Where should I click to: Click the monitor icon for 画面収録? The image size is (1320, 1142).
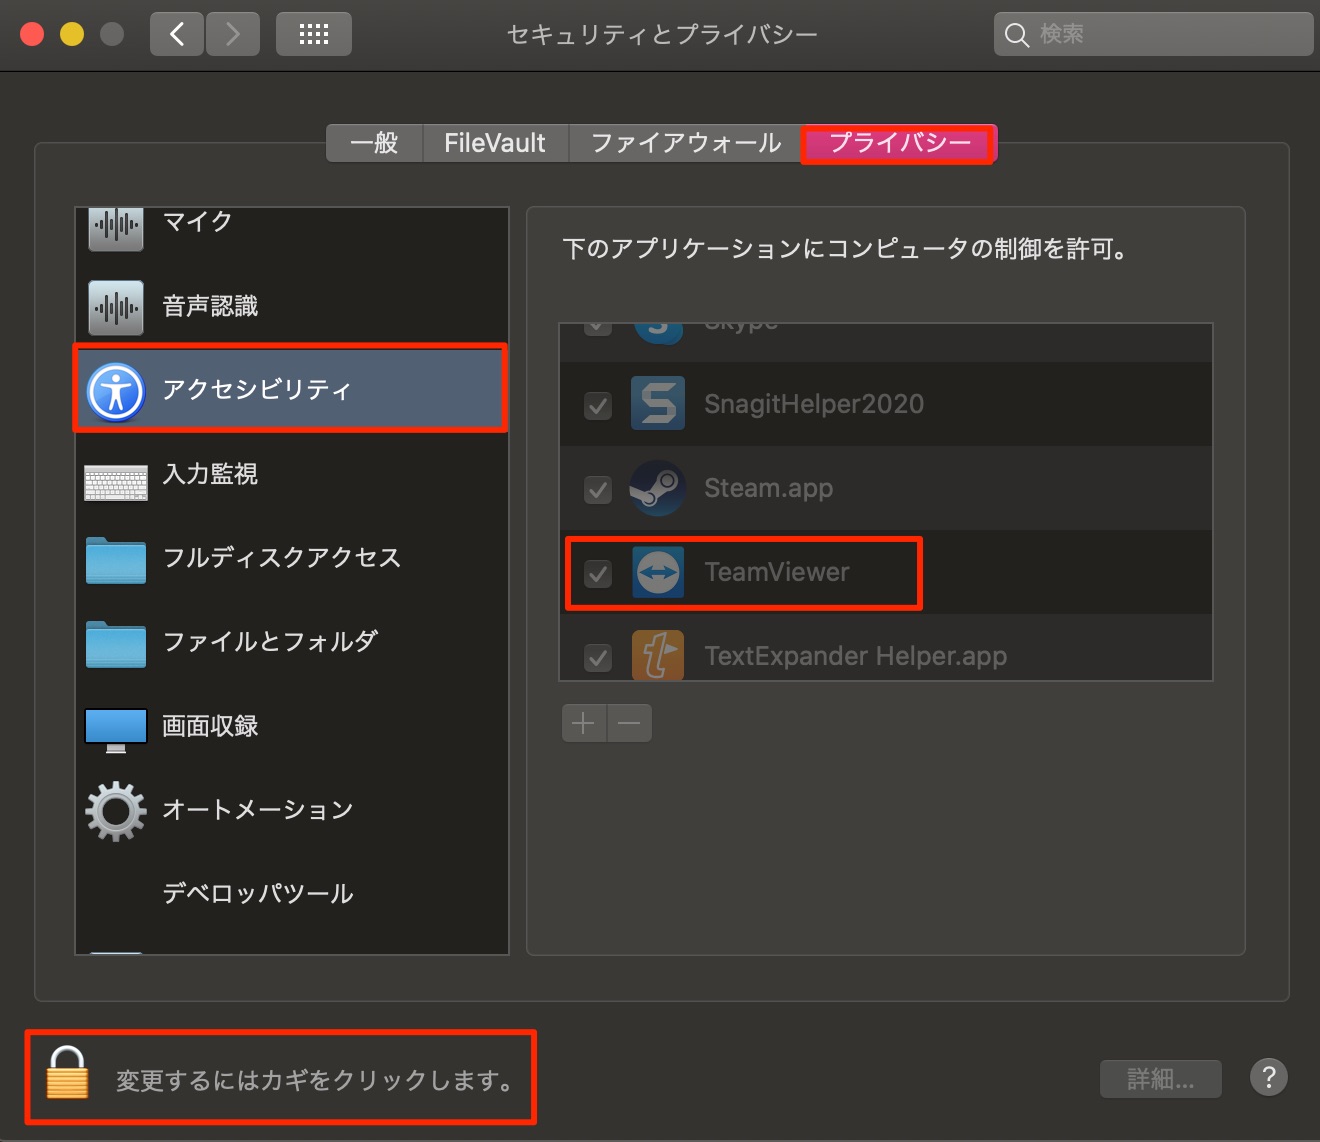point(116,731)
